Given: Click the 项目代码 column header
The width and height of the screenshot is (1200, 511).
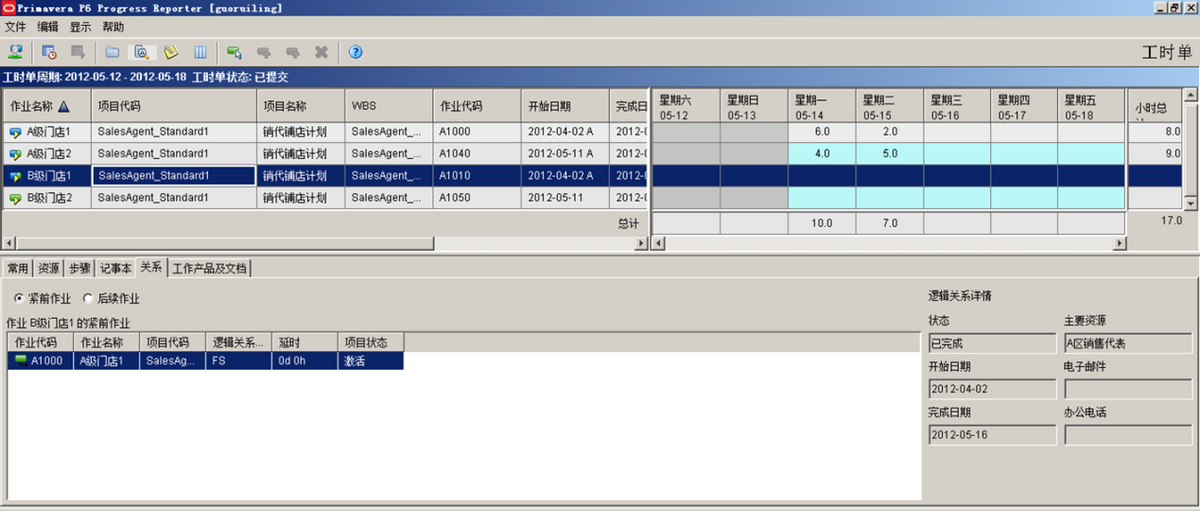Looking at the screenshot, I should (x=174, y=106).
